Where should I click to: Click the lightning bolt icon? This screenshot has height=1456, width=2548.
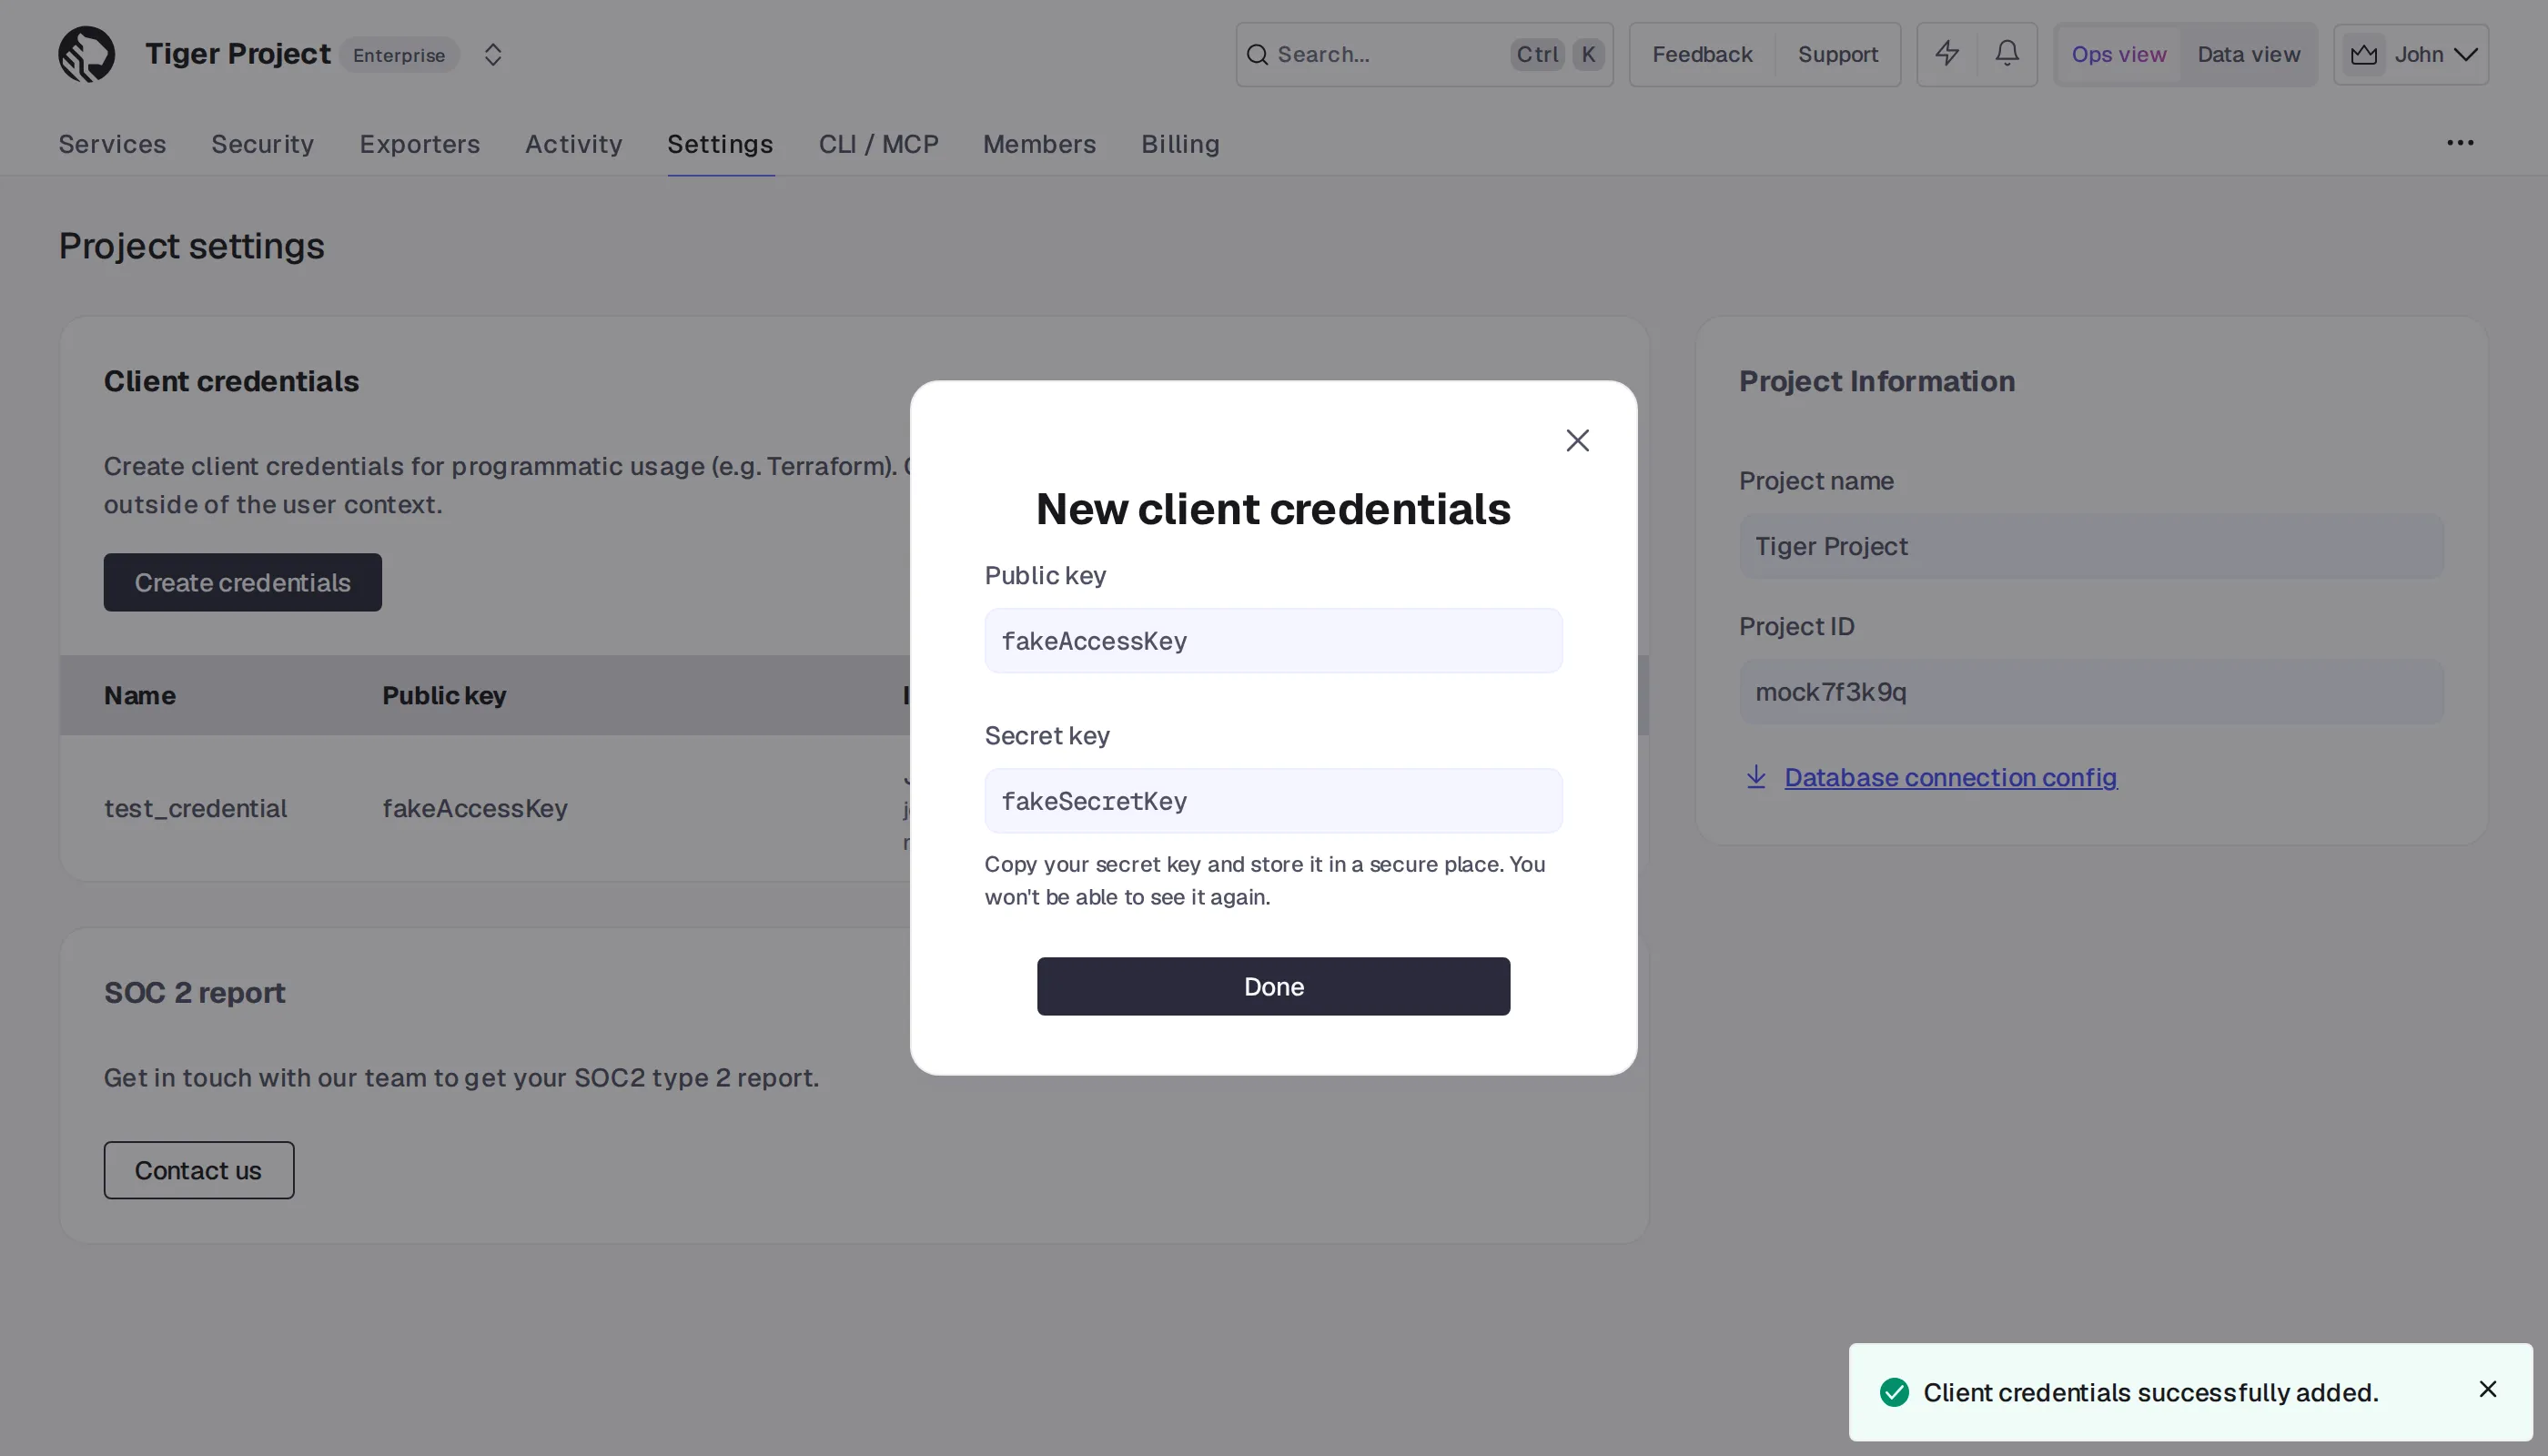[x=1946, y=54]
